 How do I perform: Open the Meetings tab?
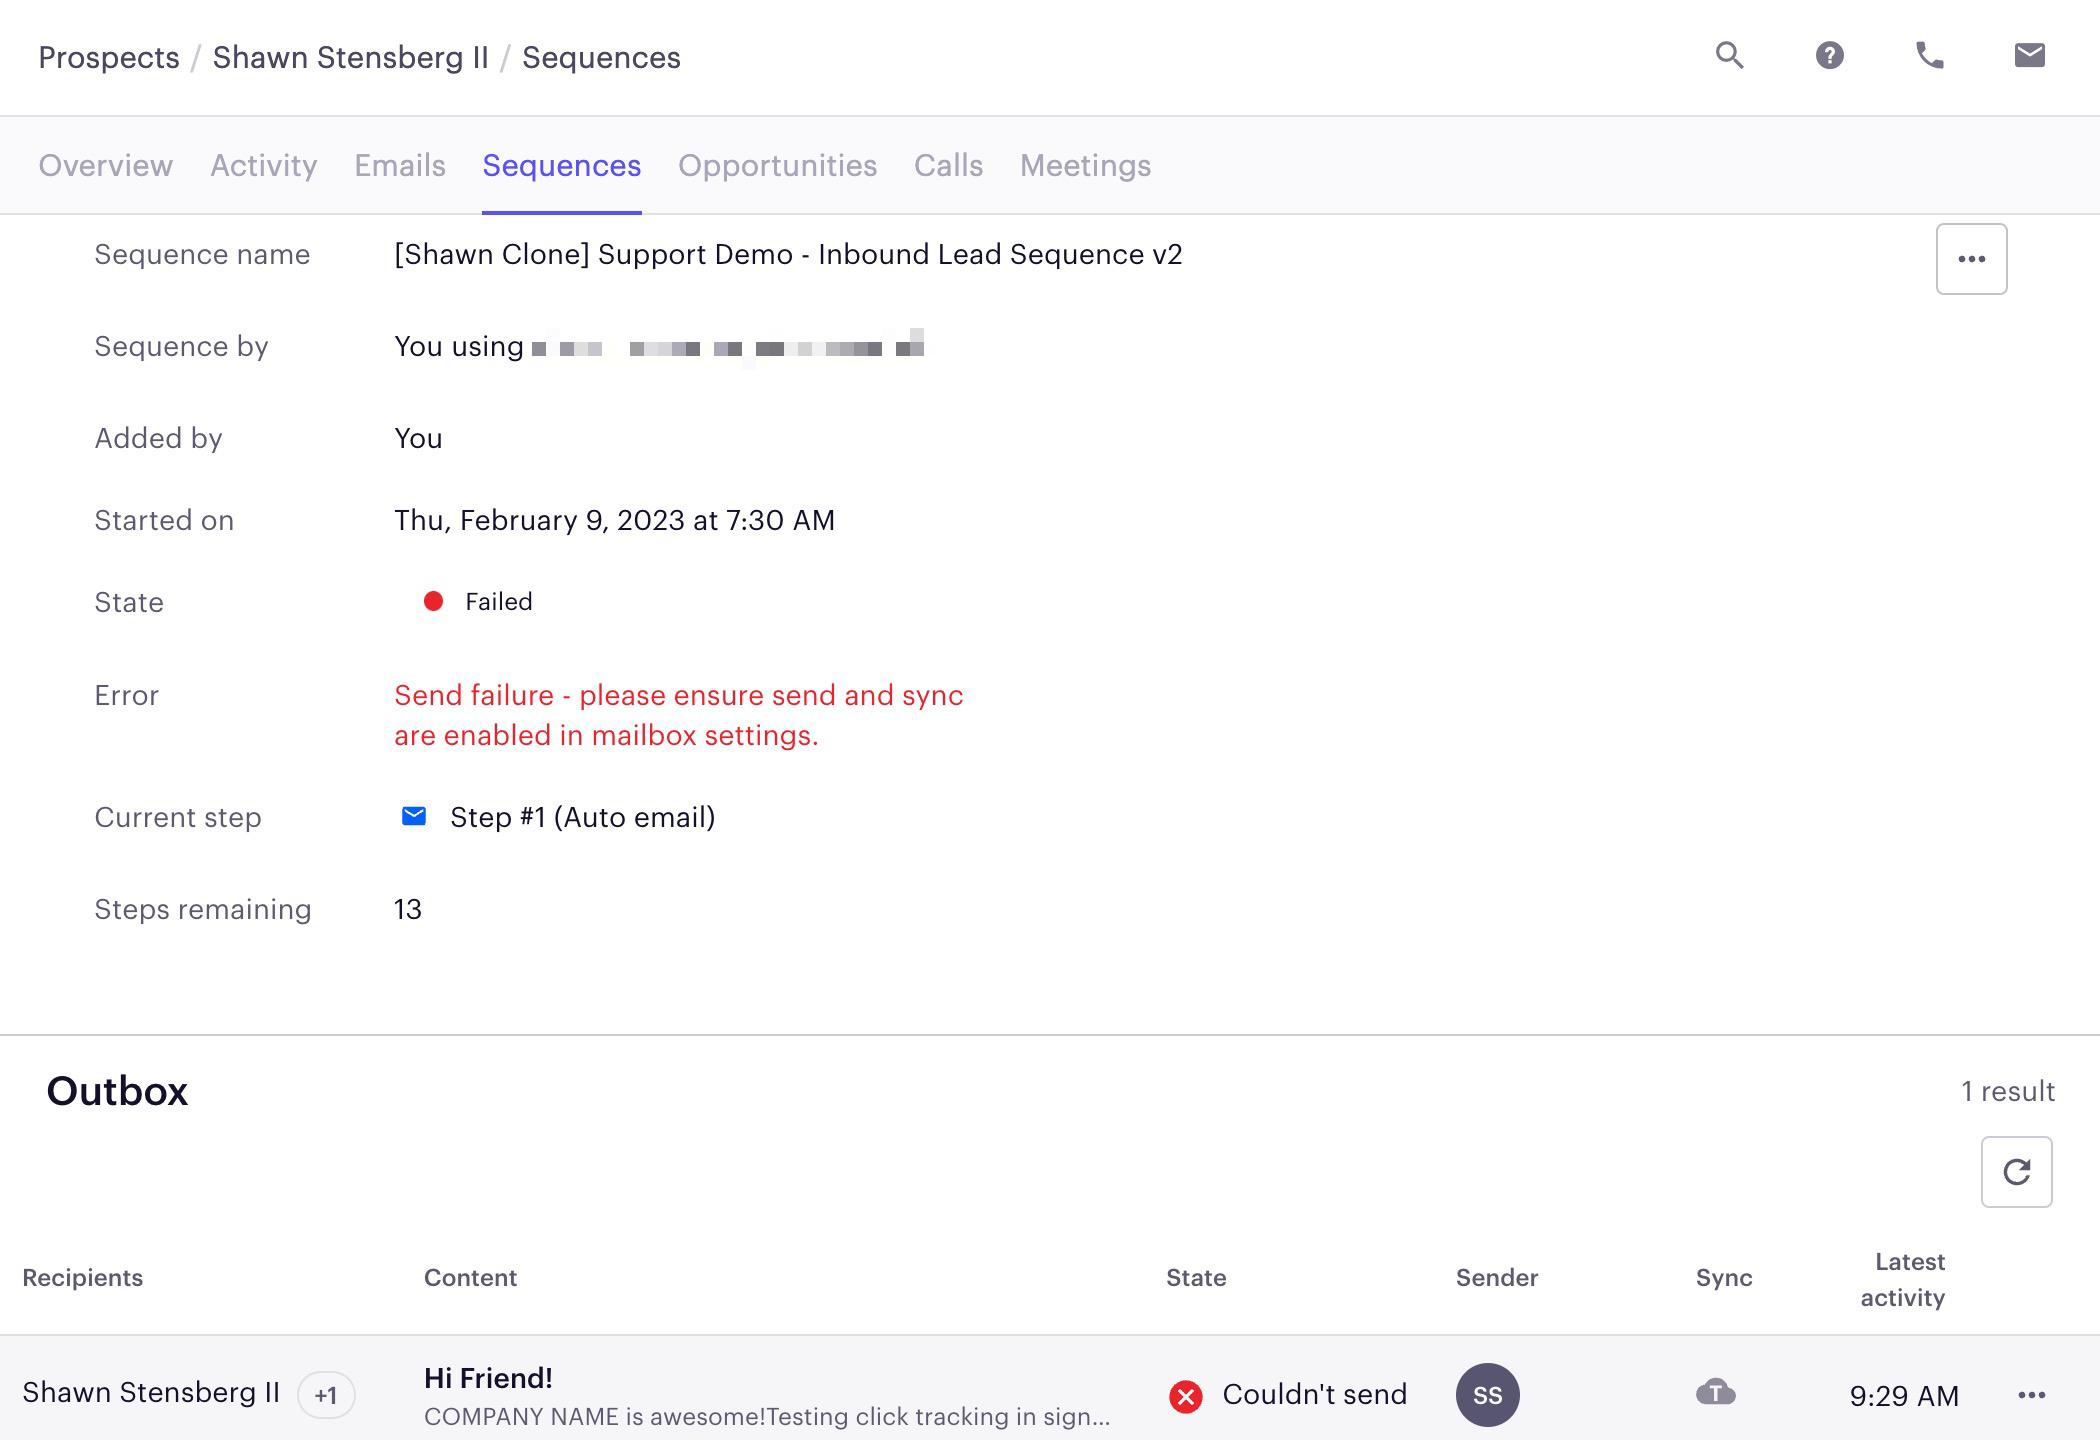pos(1085,165)
